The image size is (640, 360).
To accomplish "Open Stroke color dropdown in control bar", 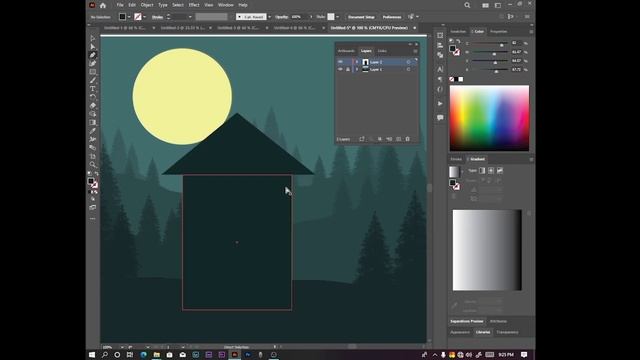I will point(145,17).
